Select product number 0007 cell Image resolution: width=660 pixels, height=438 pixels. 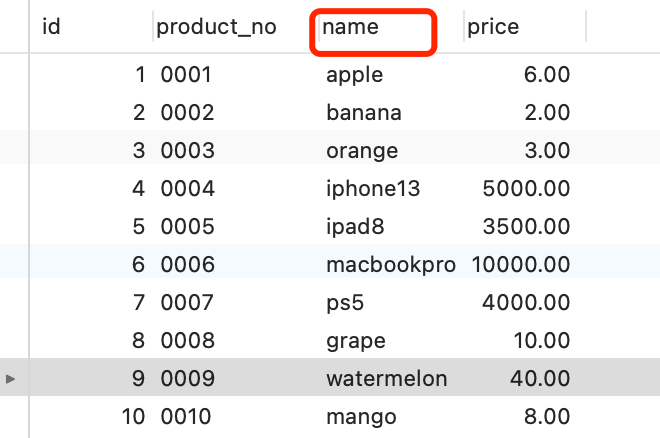pyautogui.click(x=187, y=303)
